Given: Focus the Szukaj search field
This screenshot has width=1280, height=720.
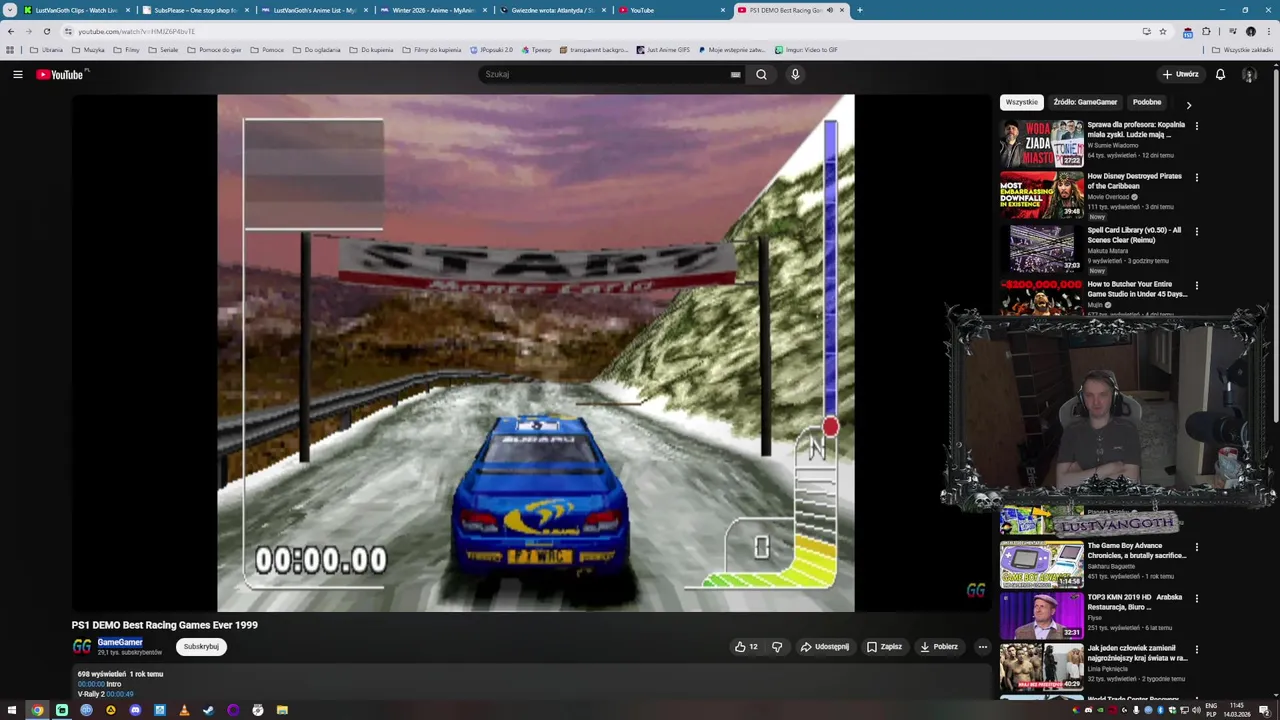Looking at the screenshot, I should point(605,74).
